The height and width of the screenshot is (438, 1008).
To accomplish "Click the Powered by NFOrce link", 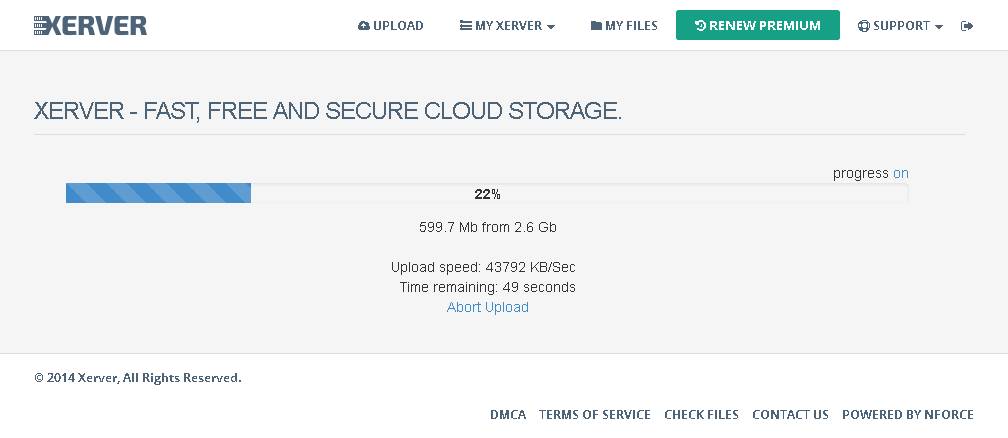I will point(908,414).
